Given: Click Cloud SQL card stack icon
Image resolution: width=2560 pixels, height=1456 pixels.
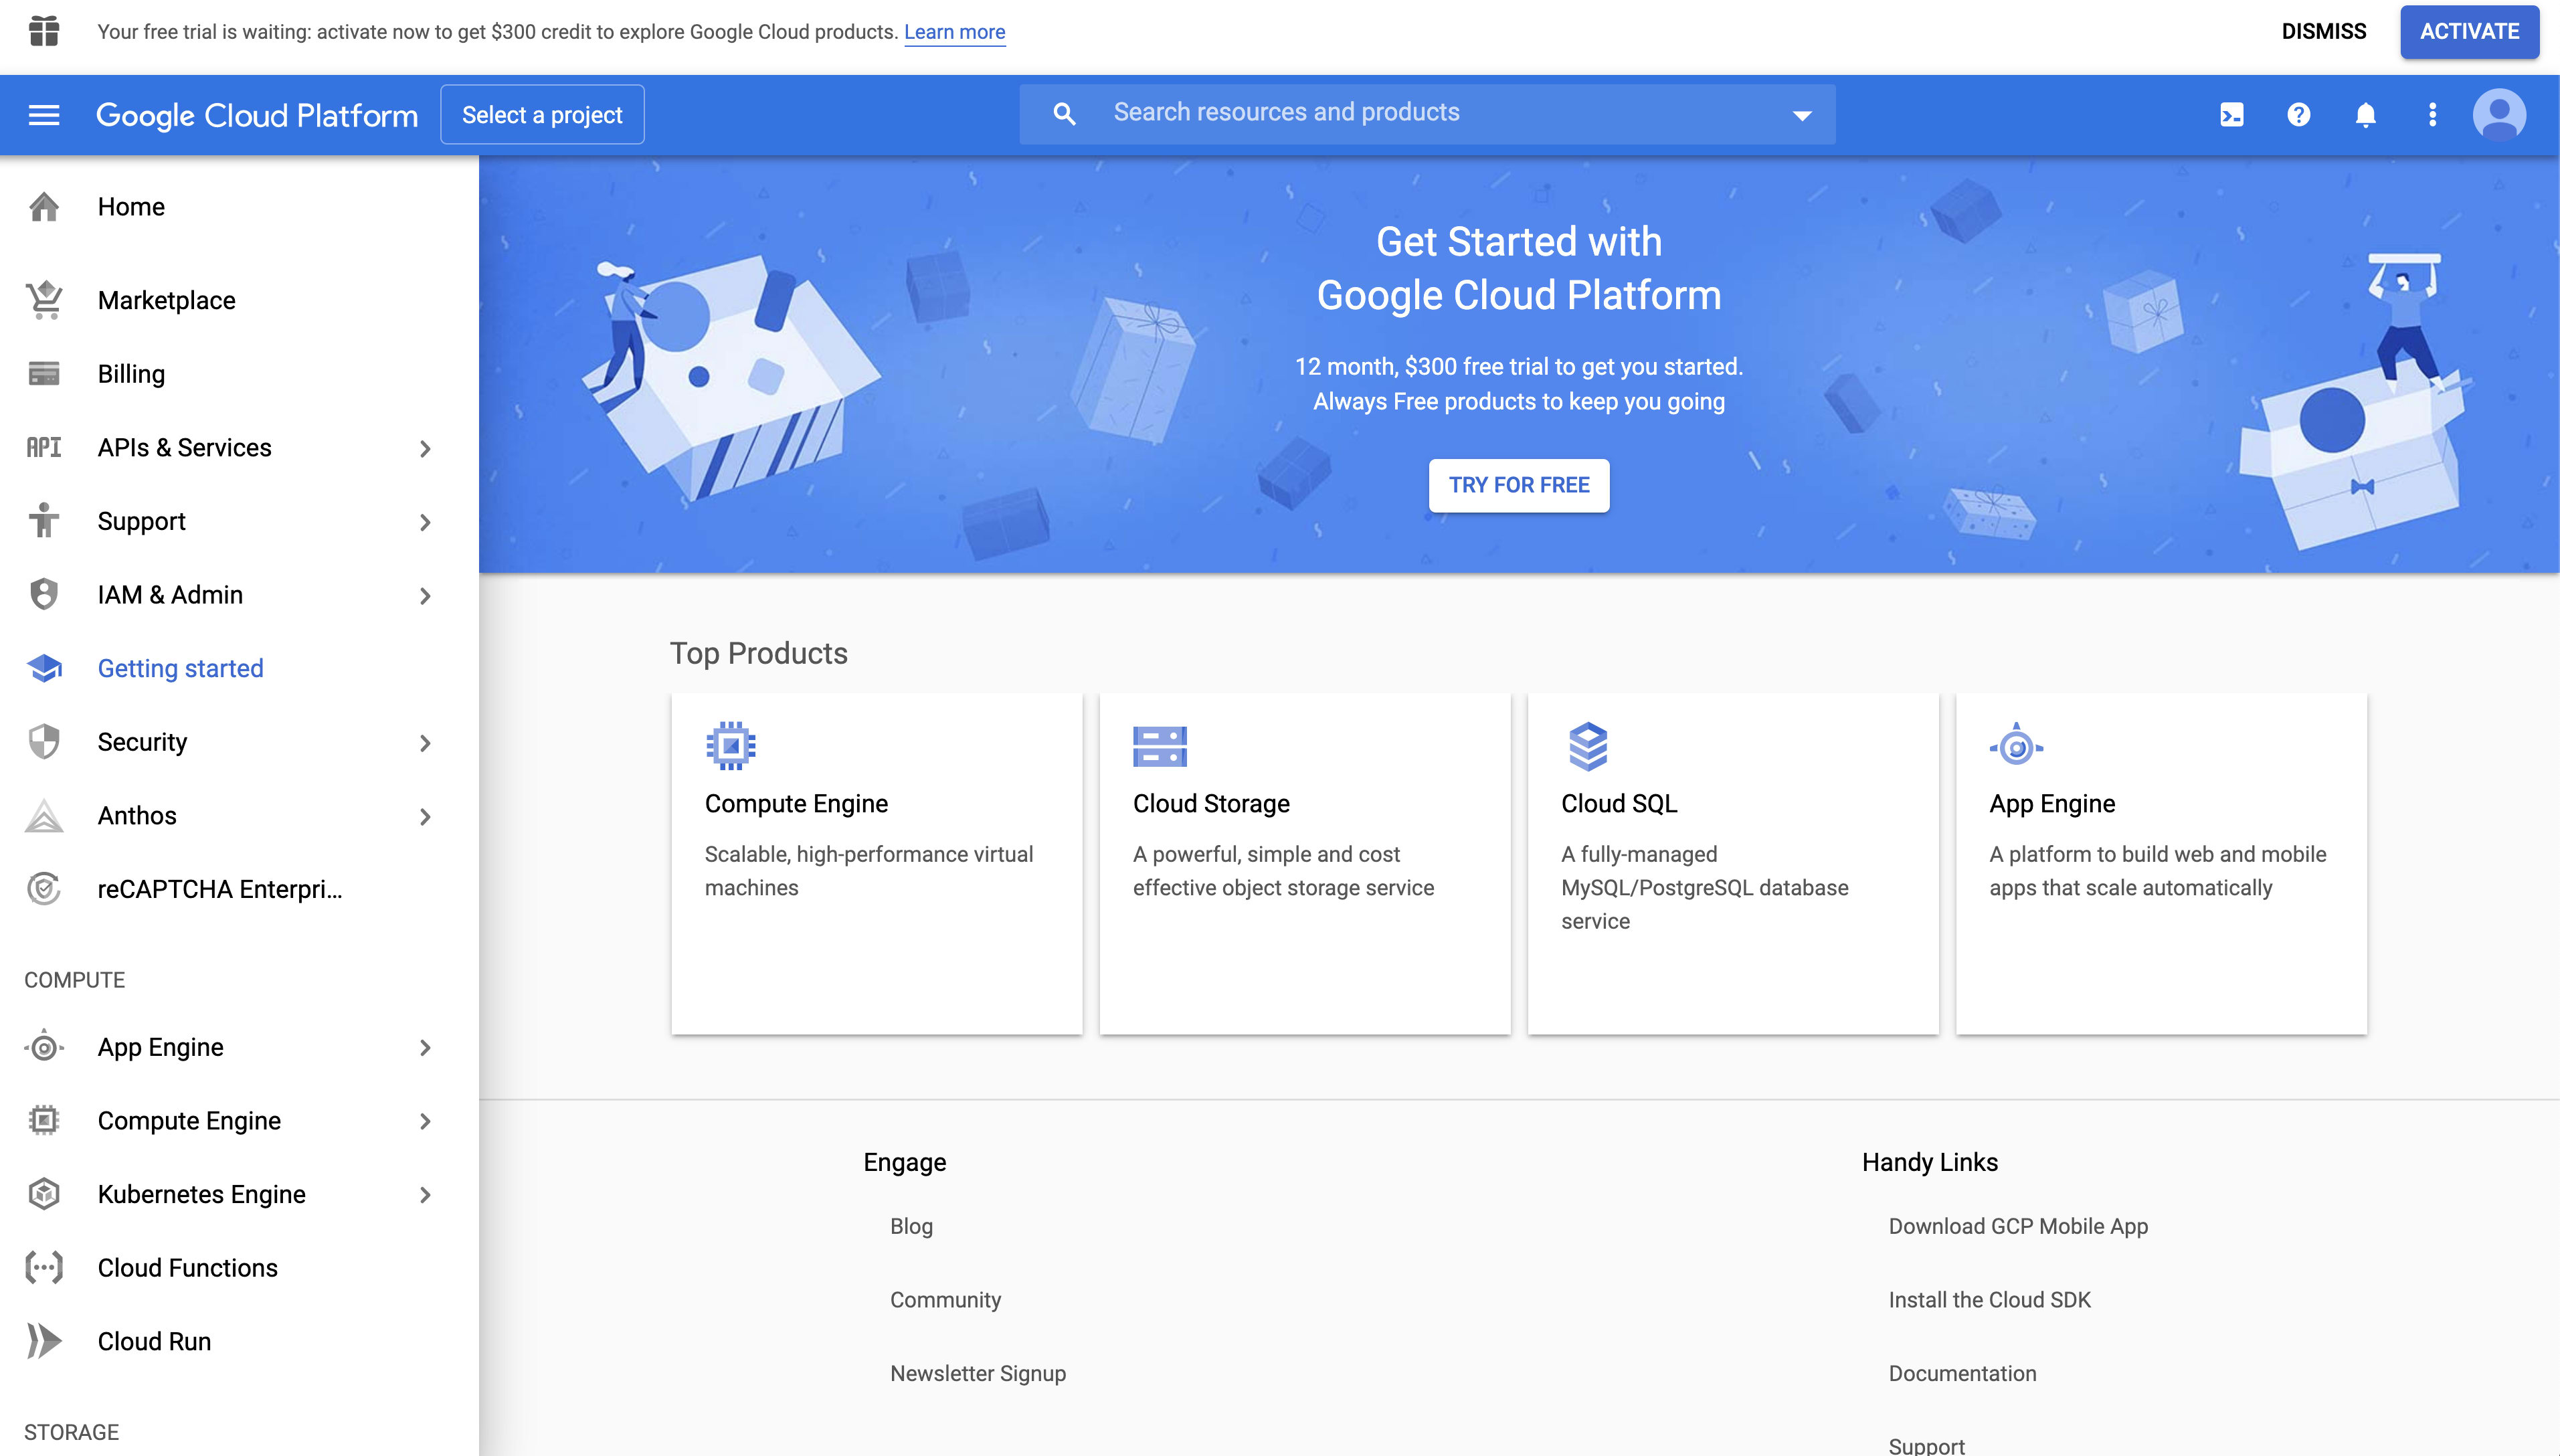Looking at the screenshot, I should click(1588, 746).
